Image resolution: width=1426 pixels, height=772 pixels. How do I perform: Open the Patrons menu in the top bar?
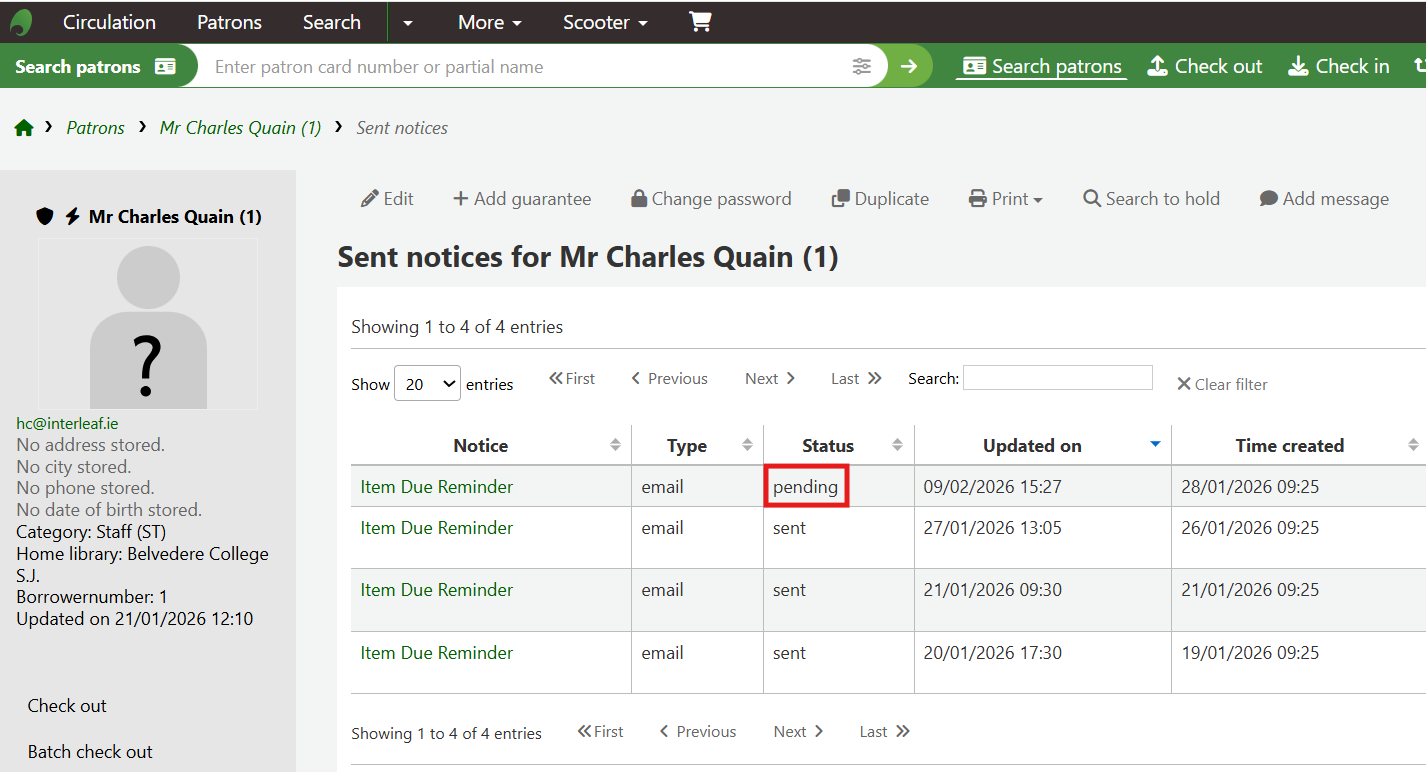point(229,22)
